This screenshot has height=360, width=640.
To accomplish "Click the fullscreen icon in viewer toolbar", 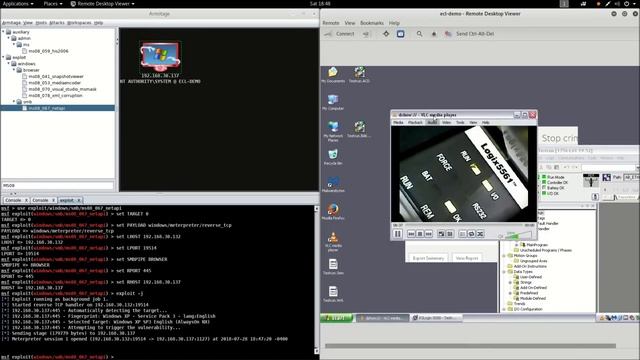I will coord(386,34).
